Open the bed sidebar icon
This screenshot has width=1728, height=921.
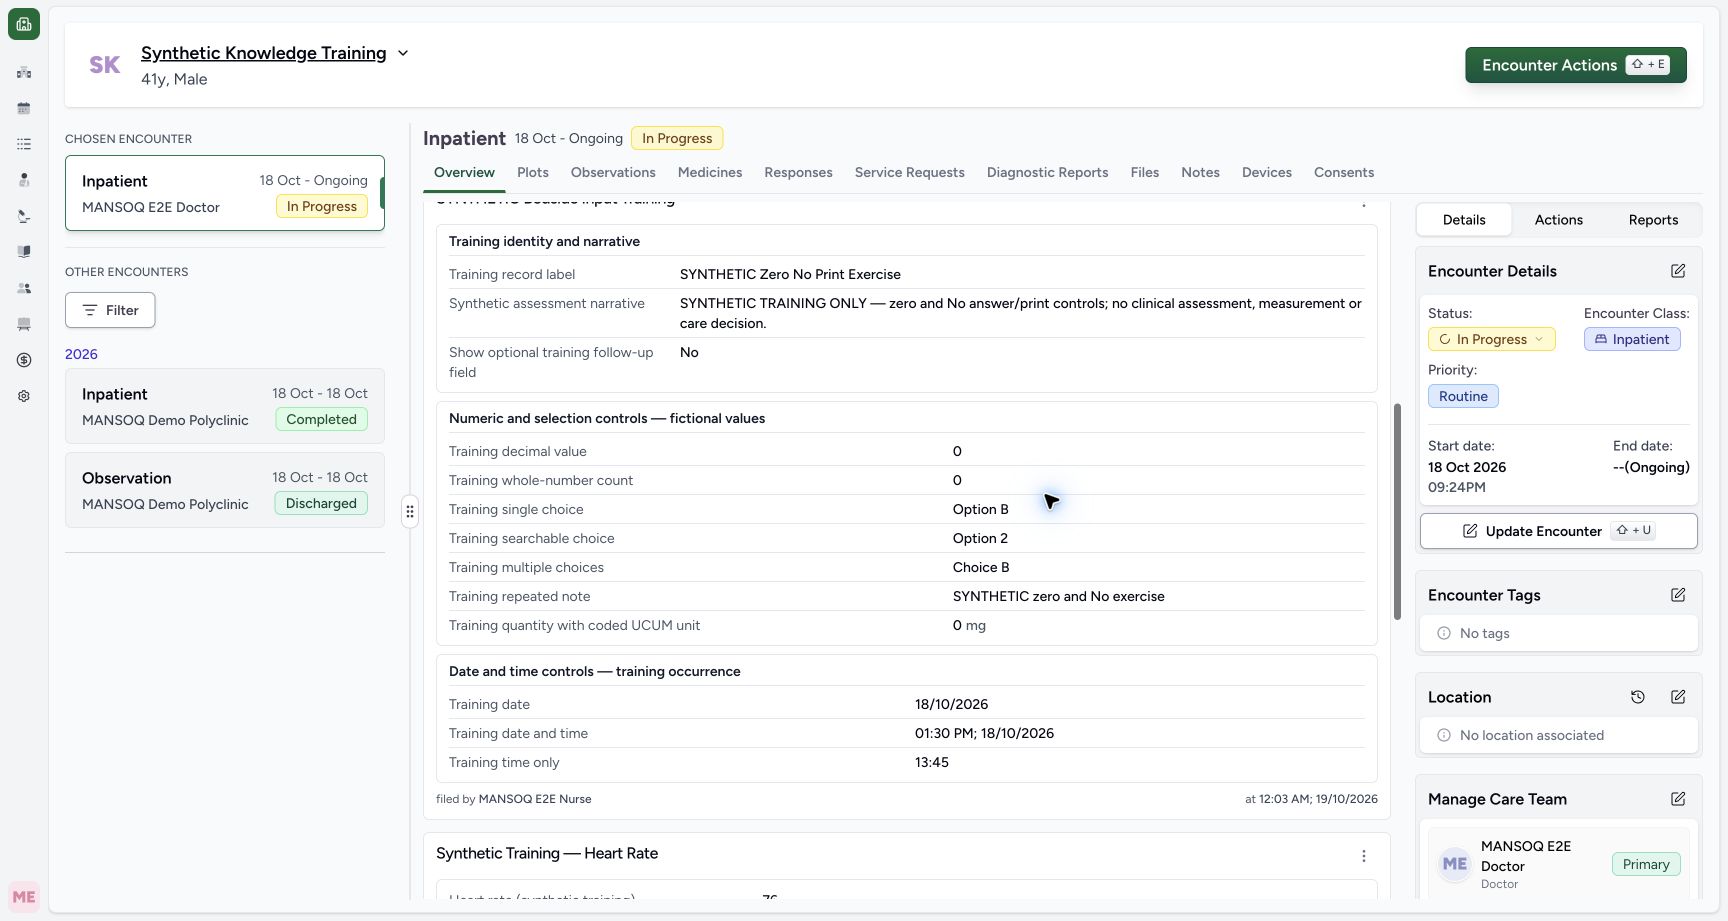pos(24,324)
